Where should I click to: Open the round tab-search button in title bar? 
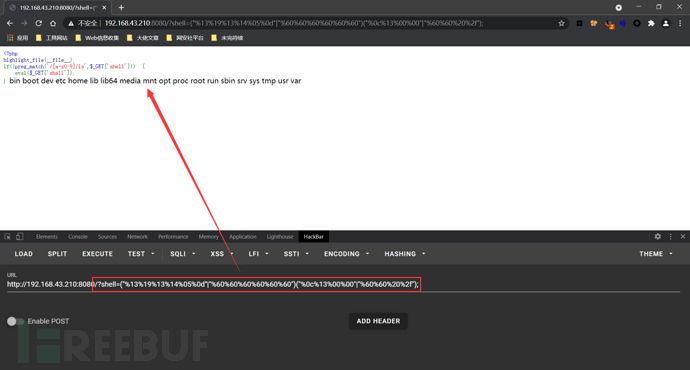pos(619,7)
